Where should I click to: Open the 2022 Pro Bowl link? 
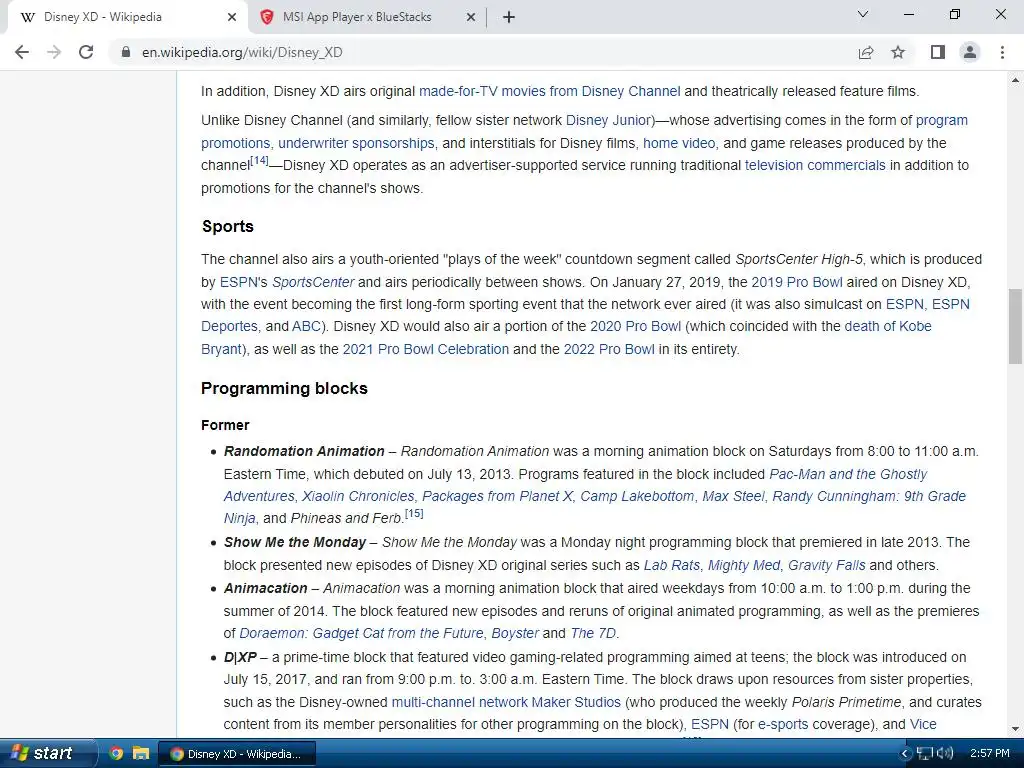click(x=609, y=349)
